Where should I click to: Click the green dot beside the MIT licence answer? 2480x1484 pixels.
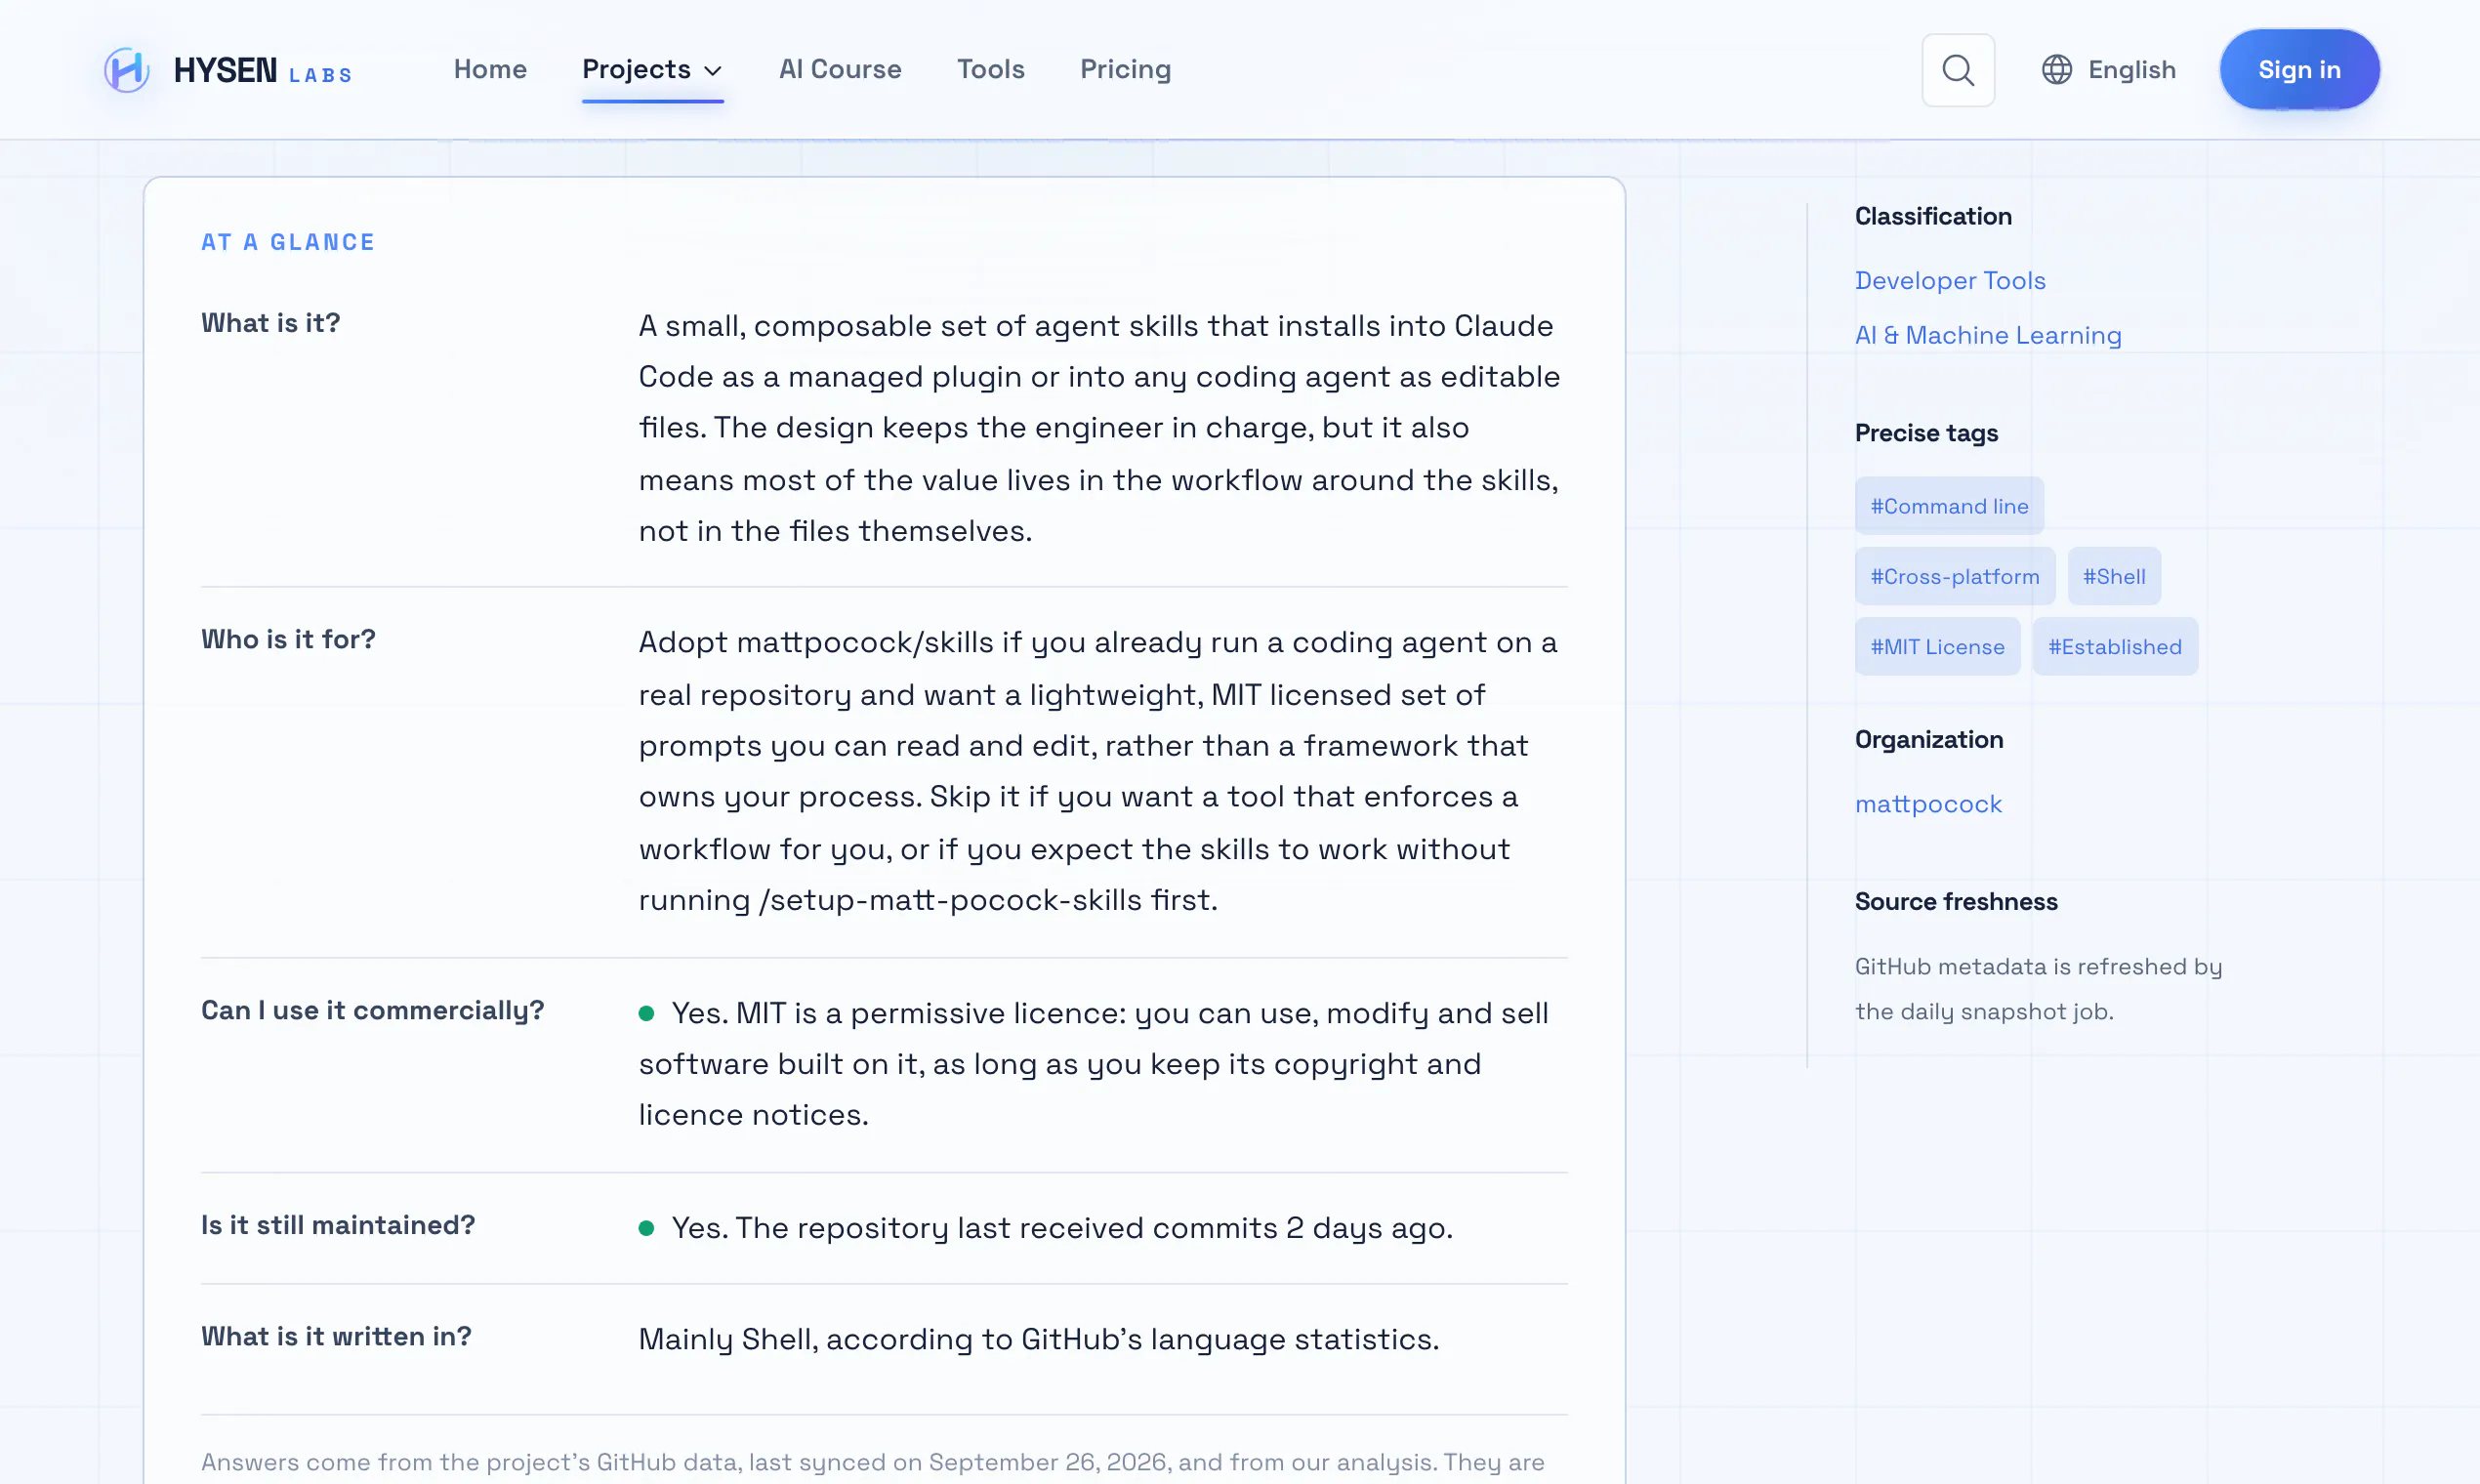(646, 1014)
